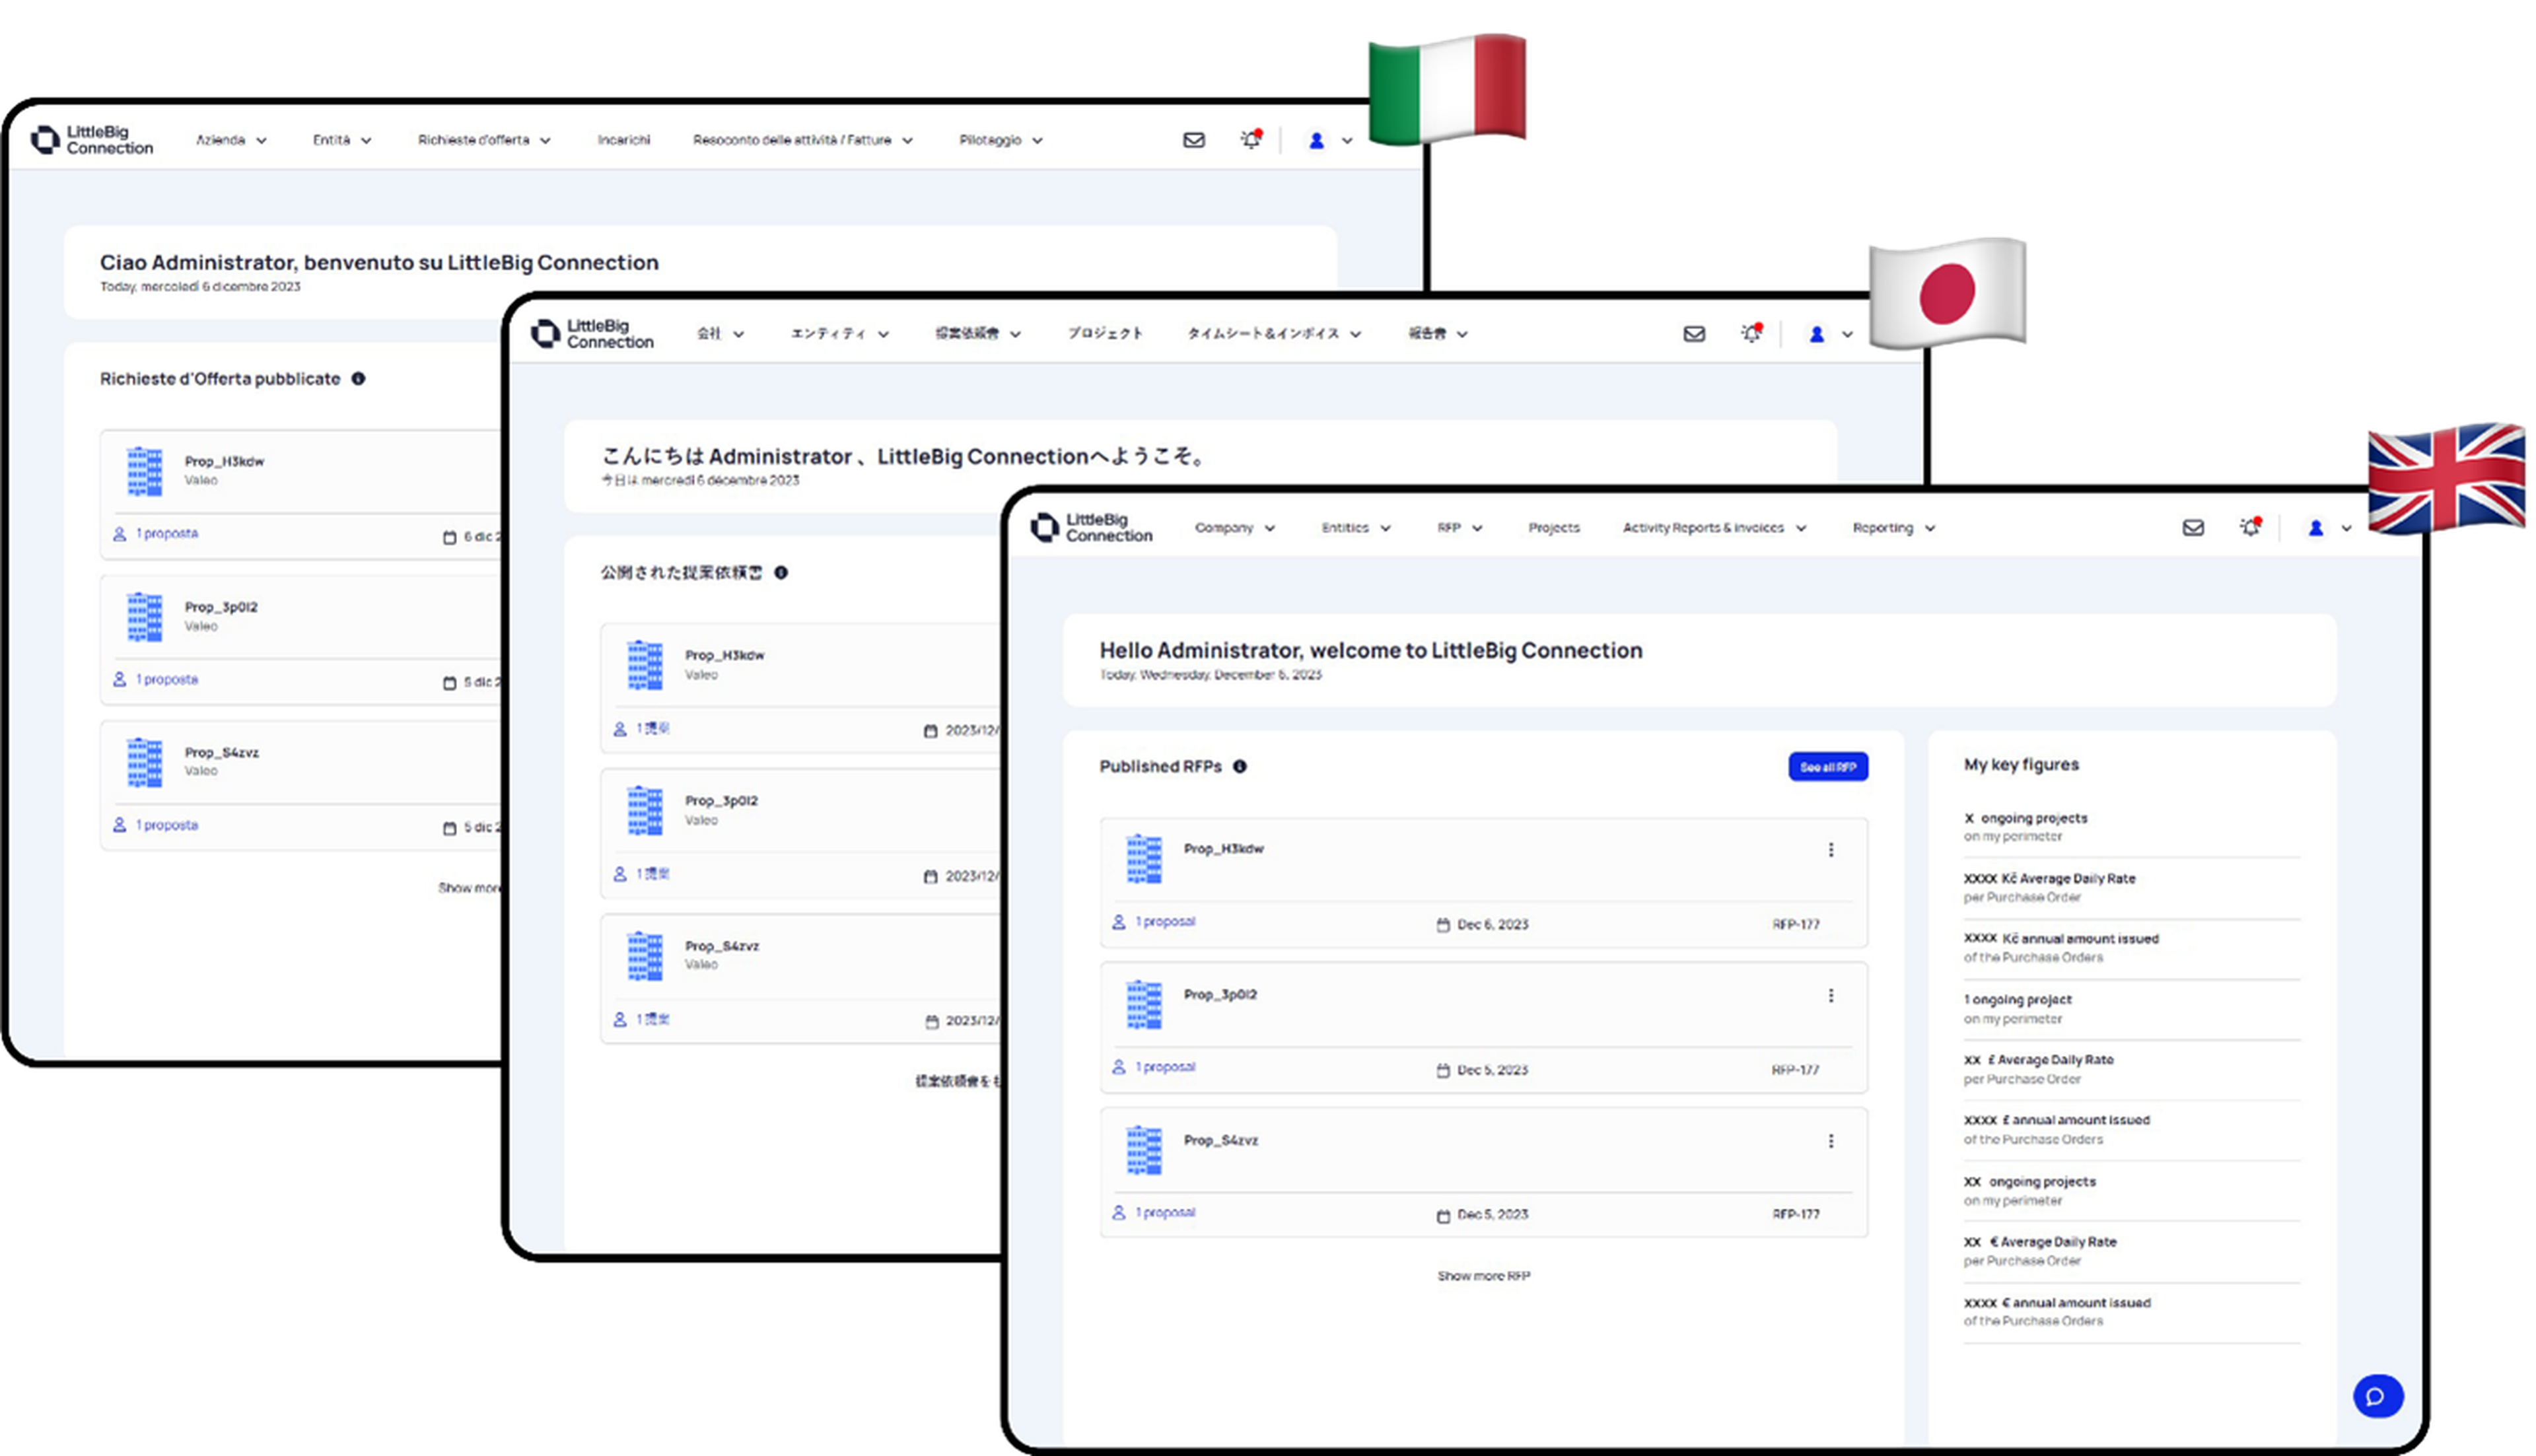Viewport: 2536px width, 1456px height.
Task: Click 'XXXX £ annual amount issued' figure
Action: [x=2056, y=1121]
